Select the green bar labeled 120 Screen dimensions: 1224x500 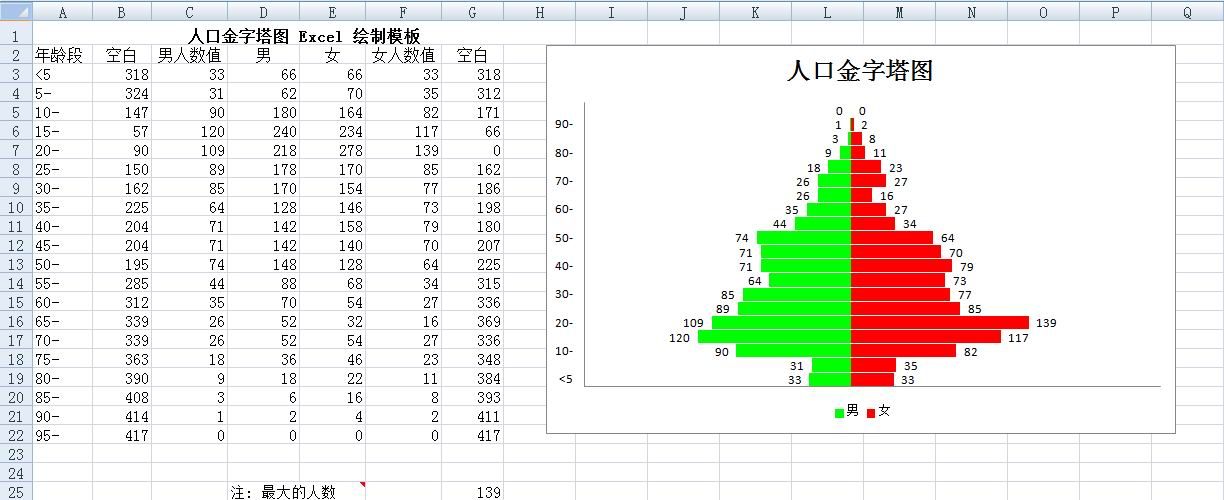[774, 337]
